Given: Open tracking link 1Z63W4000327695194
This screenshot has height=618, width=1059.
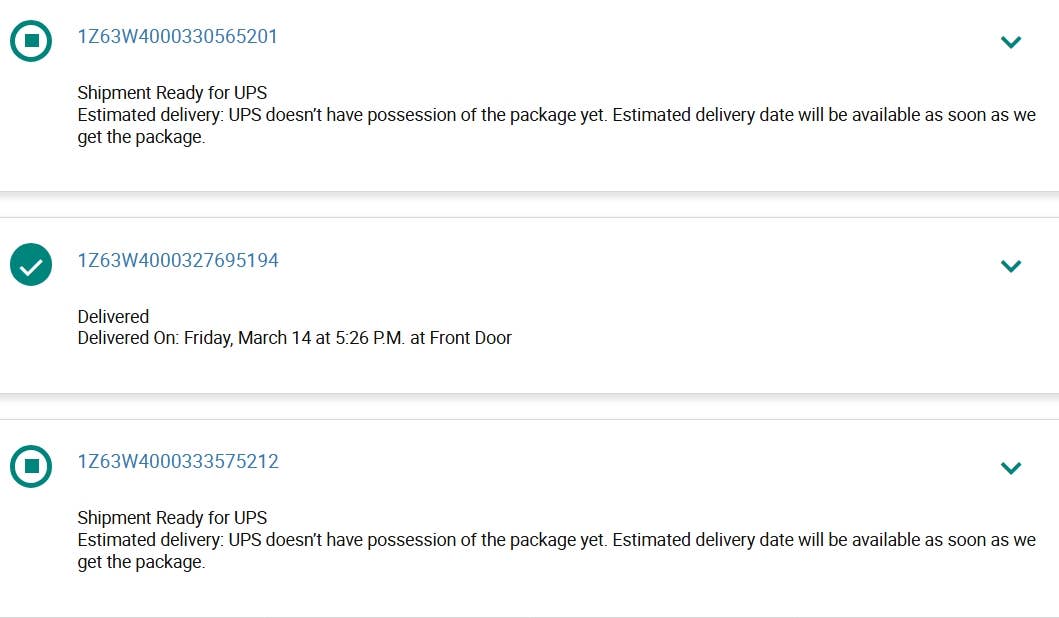Looking at the screenshot, I should pos(178,261).
